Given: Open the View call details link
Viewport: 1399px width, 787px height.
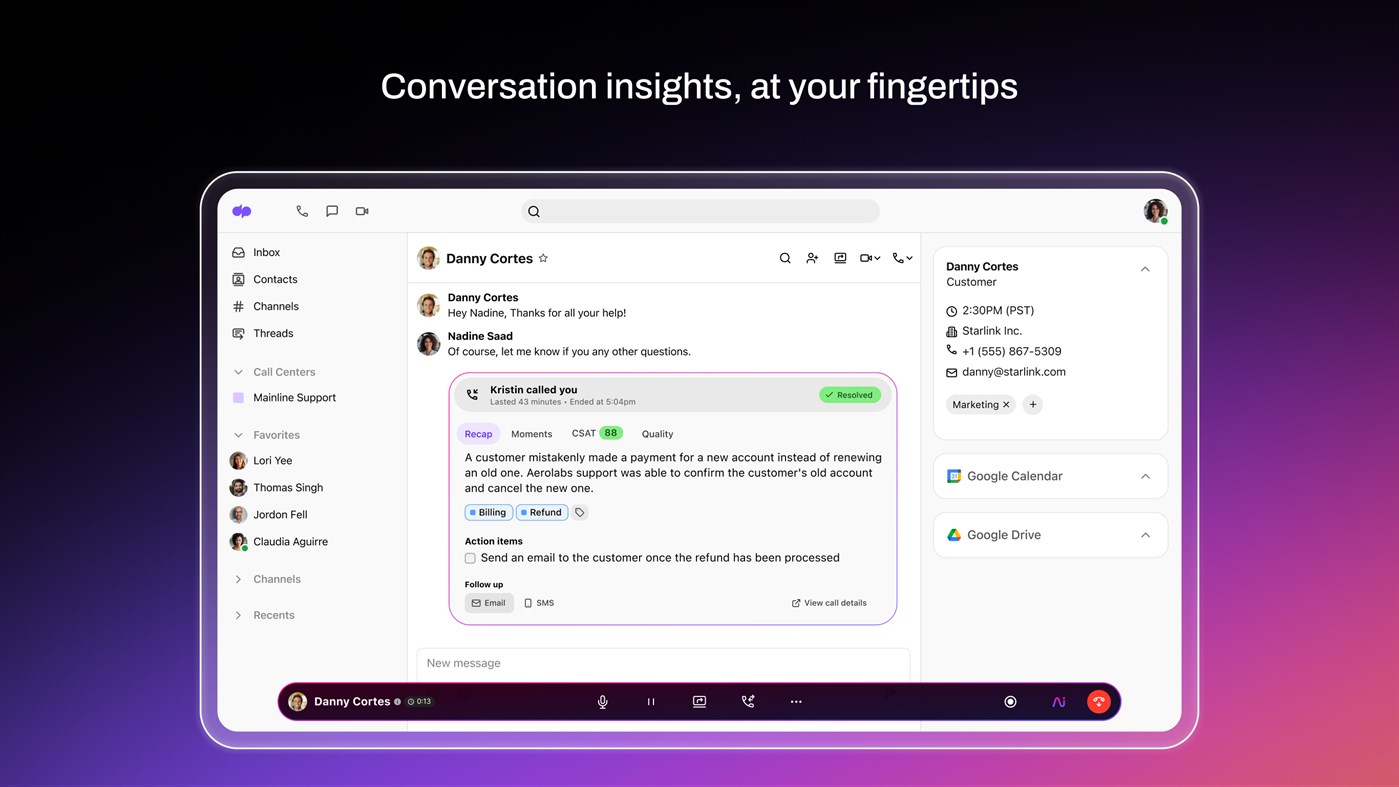Looking at the screenshot, I should (828, 603).
